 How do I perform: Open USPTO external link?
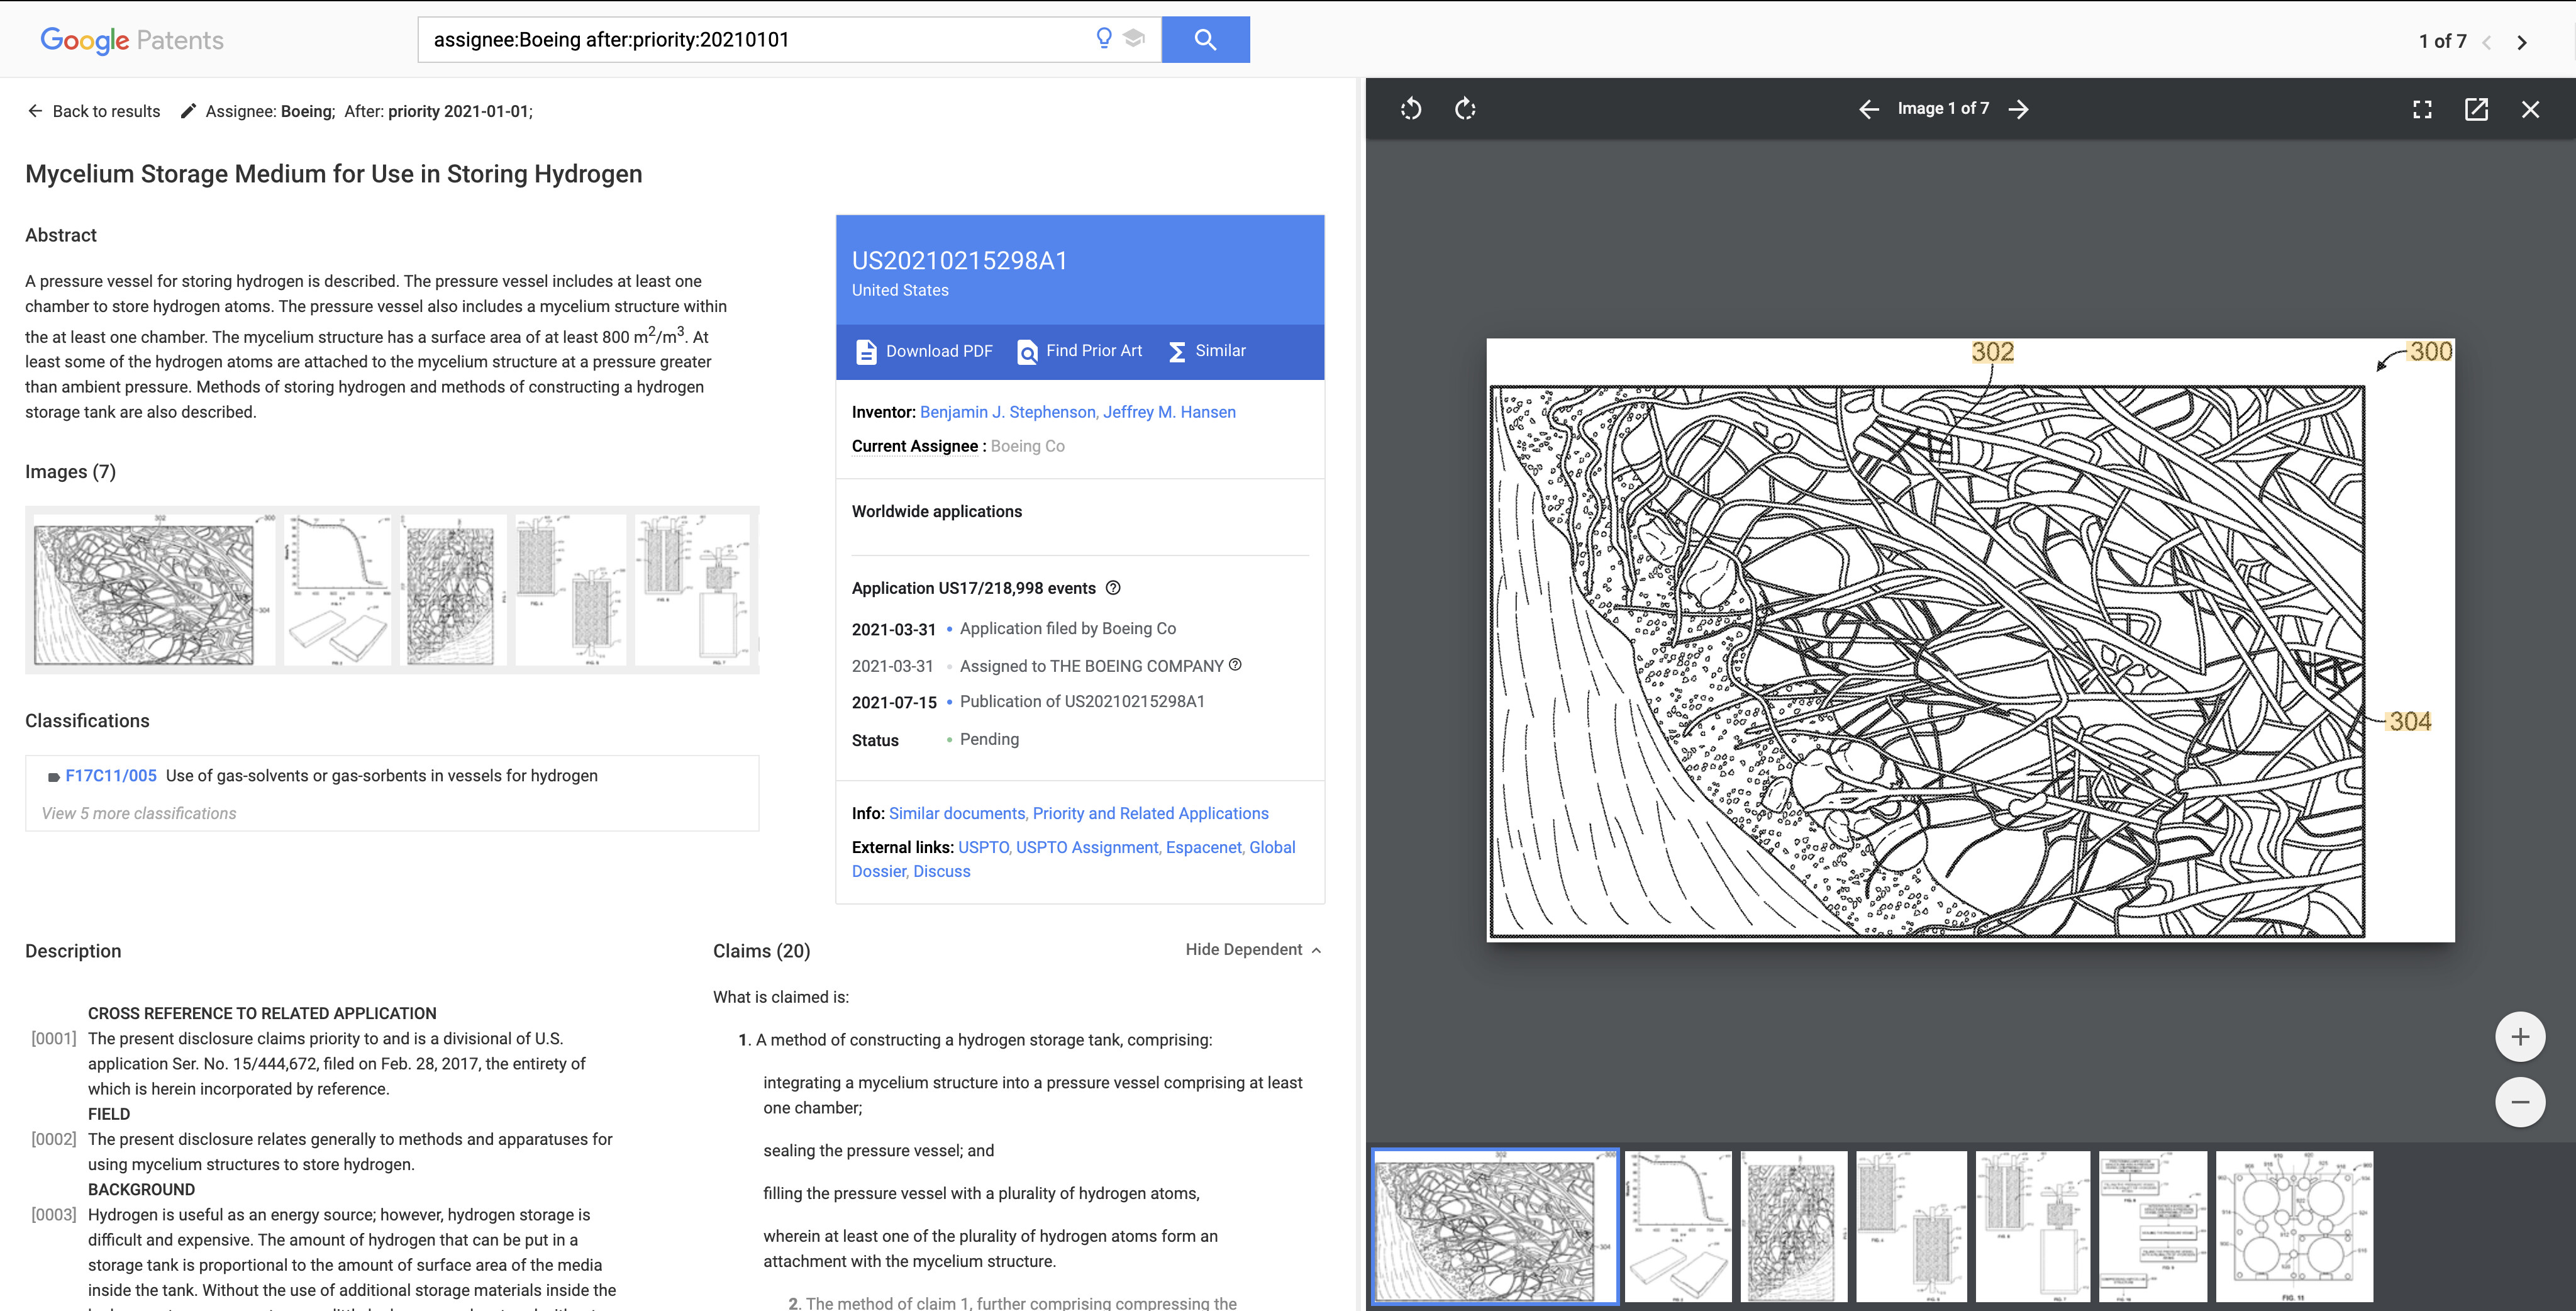[x=983, y=847]
